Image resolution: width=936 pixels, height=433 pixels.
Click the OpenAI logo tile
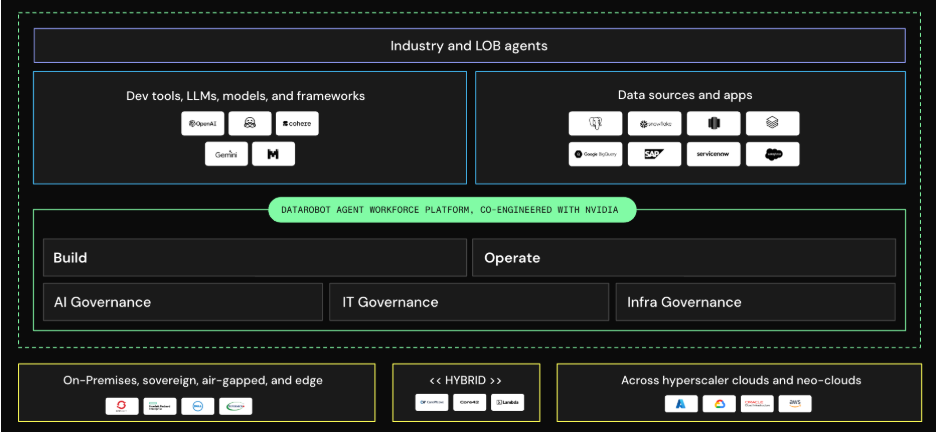(x=203, y=124)
